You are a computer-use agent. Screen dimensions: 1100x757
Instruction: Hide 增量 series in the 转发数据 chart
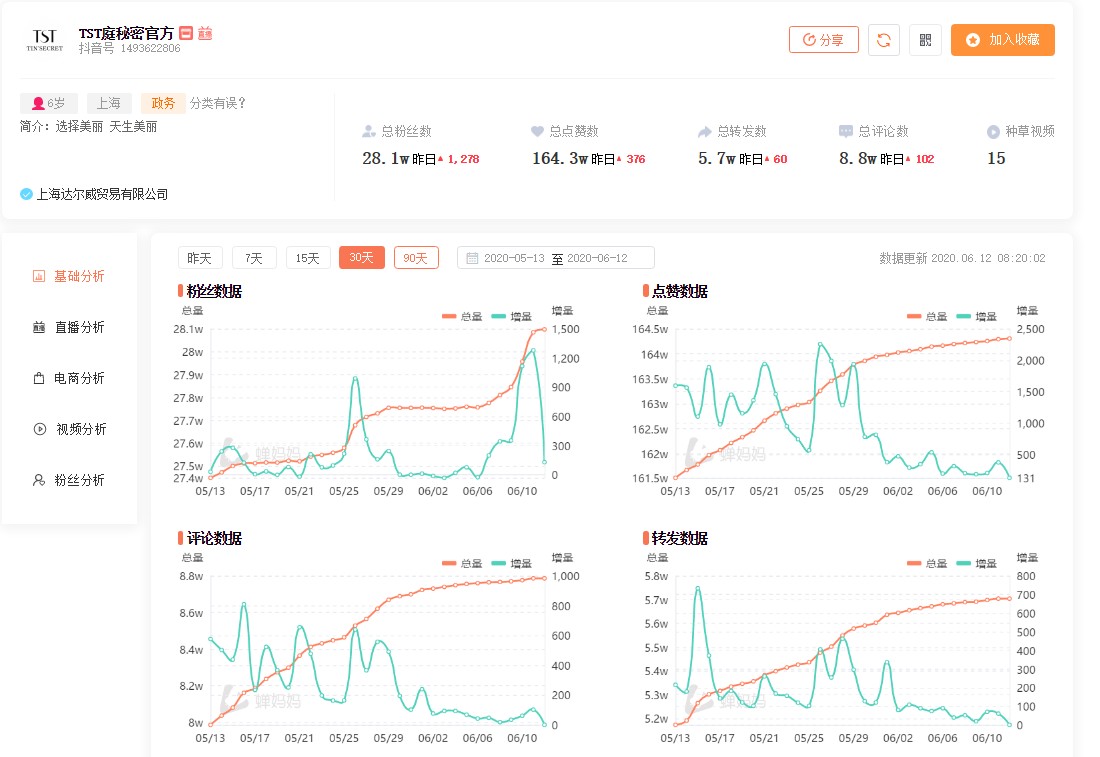point(977,563)
